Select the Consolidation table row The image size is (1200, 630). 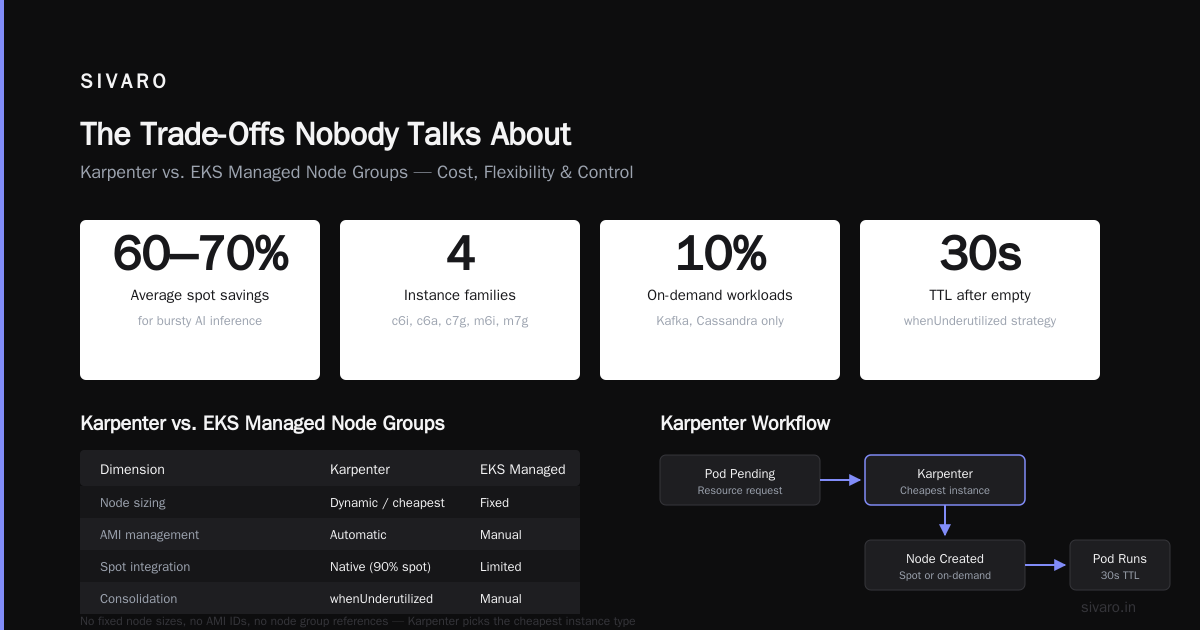pyautogui.click(x=330, y=598)
